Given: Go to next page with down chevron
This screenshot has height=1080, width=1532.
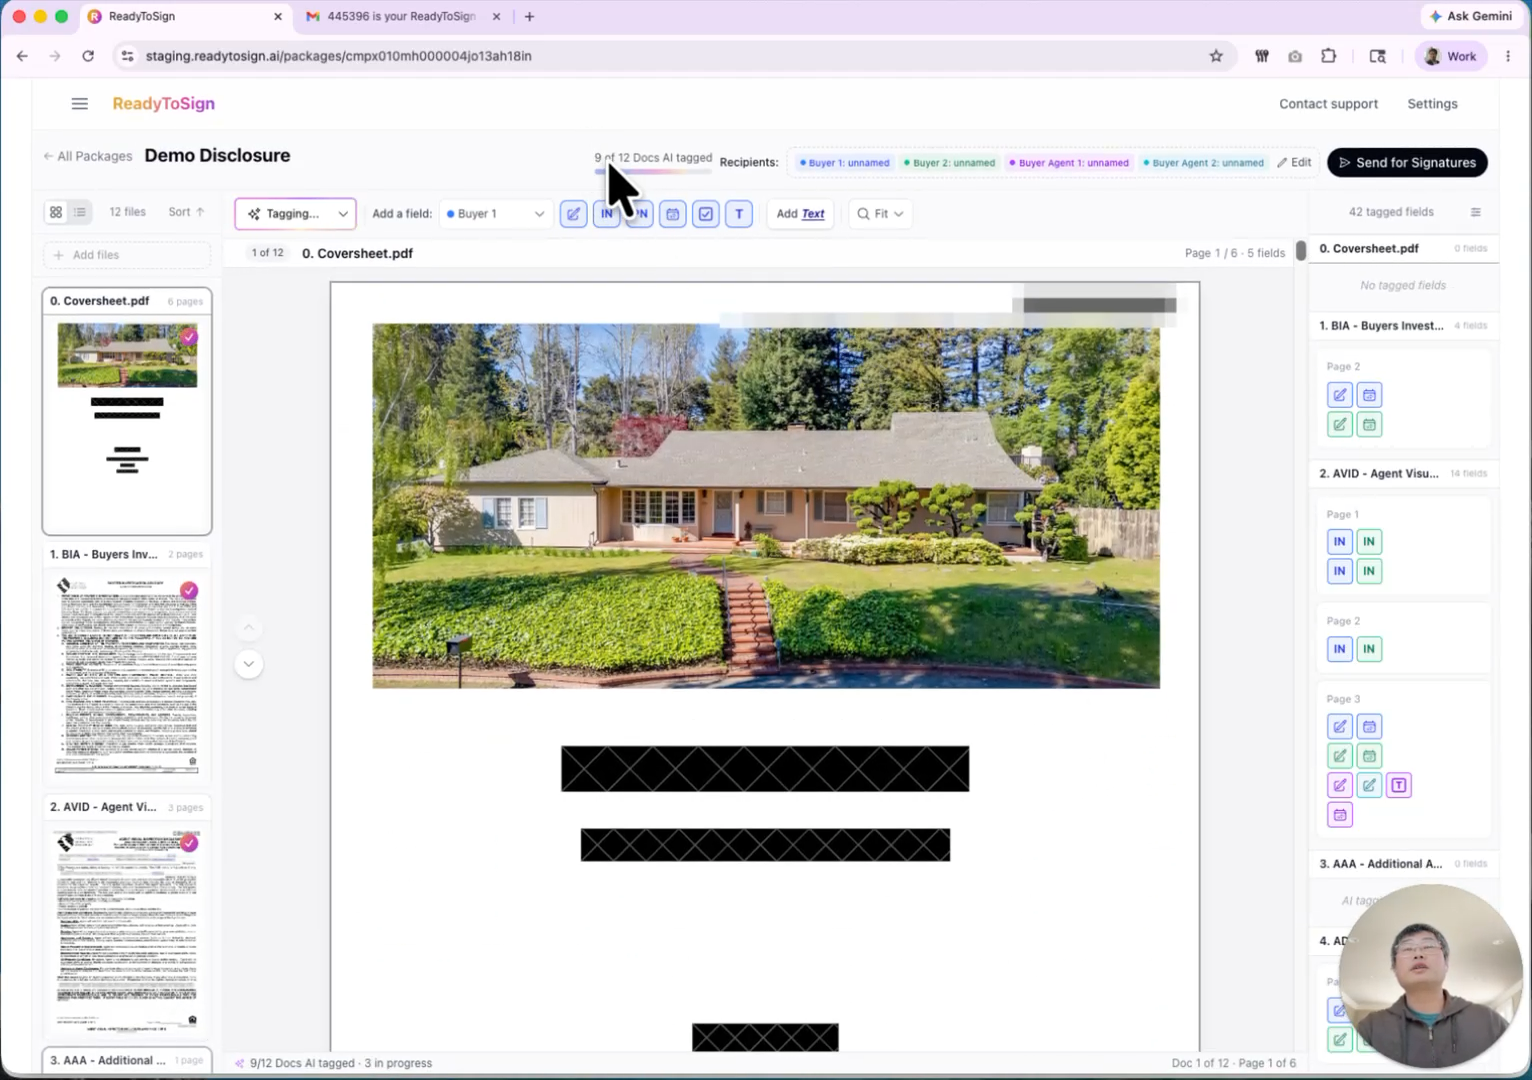Looking at the screenshot, I should click(x=249, y=664).
